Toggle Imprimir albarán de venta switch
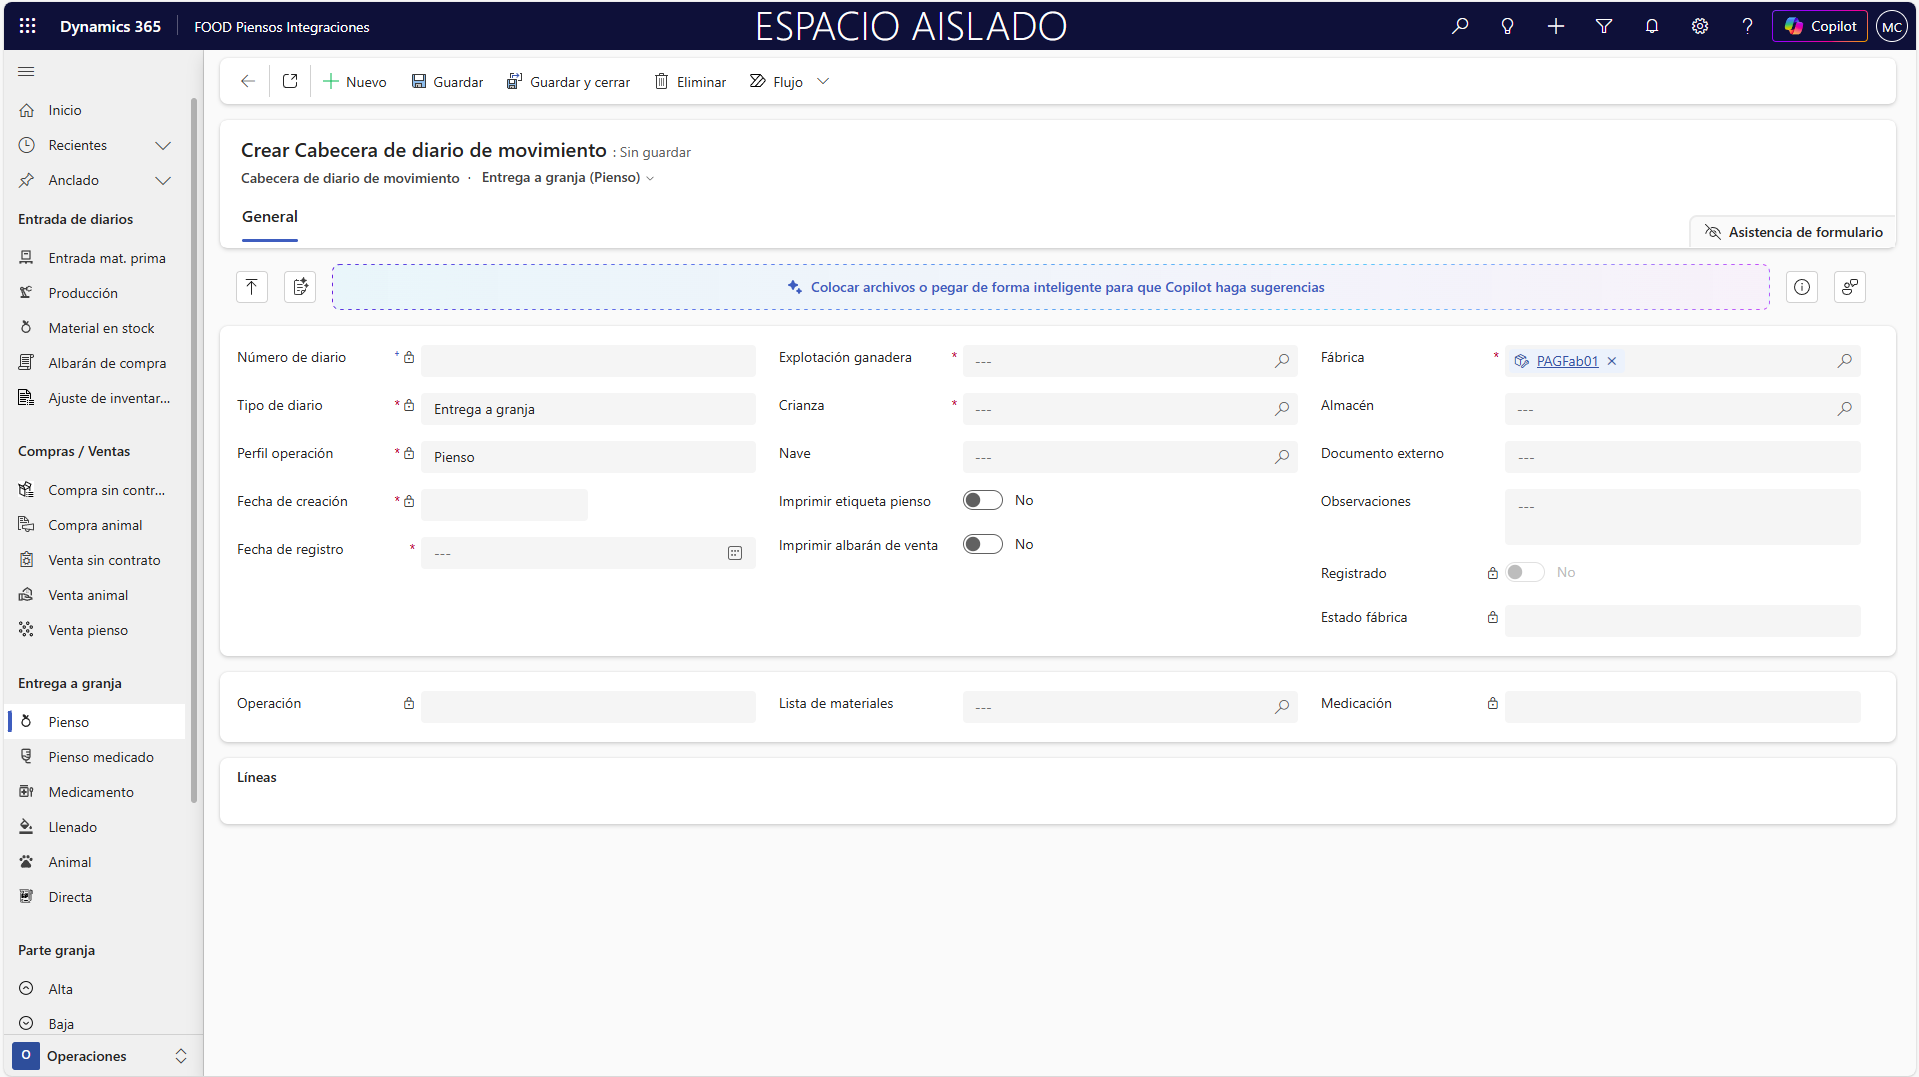1919x1077 pixels. pos(982,544)
